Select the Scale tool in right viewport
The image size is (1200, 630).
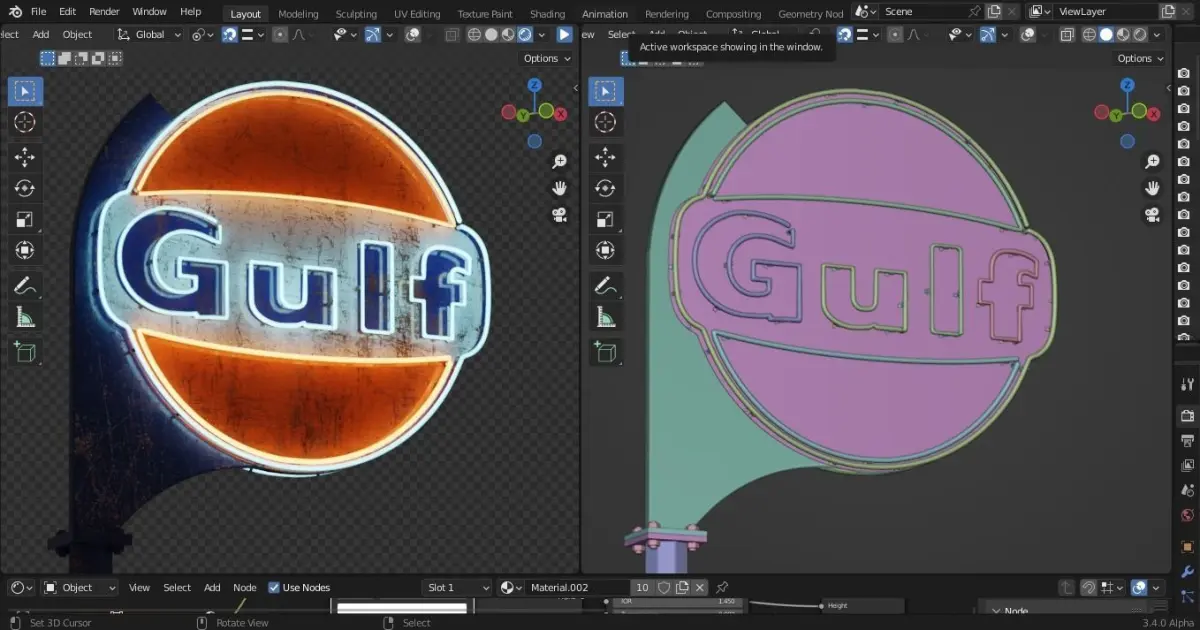pyautogui.click(x=605, y=219)
